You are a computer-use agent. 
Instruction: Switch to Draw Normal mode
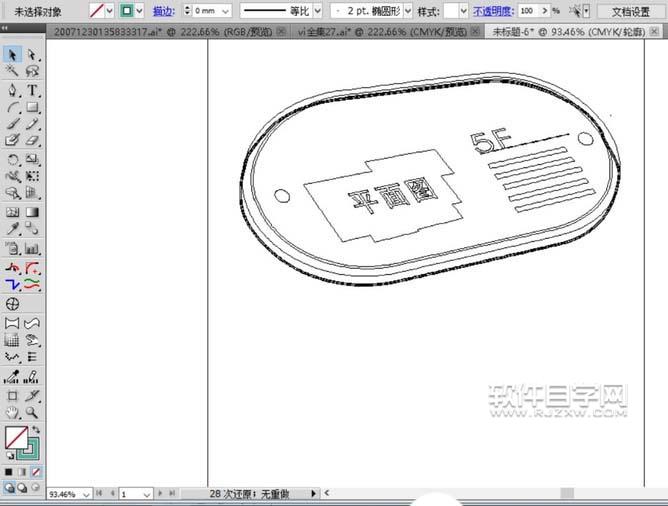pos(9,487)
